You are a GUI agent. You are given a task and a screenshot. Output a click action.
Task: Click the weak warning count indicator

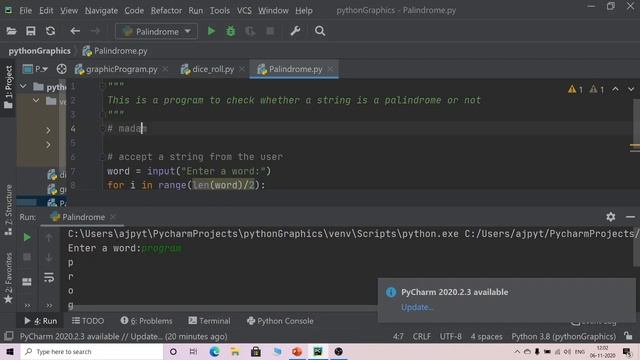tap(597, 89)
